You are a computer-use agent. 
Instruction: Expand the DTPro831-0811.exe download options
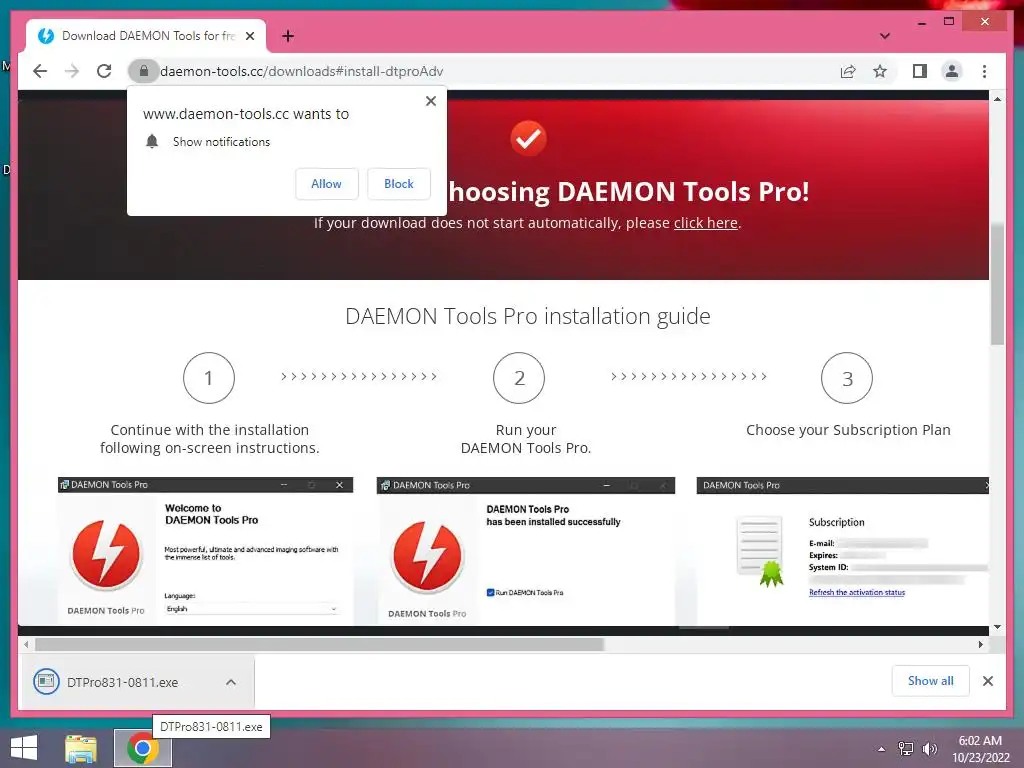click(x=231, y=682)
